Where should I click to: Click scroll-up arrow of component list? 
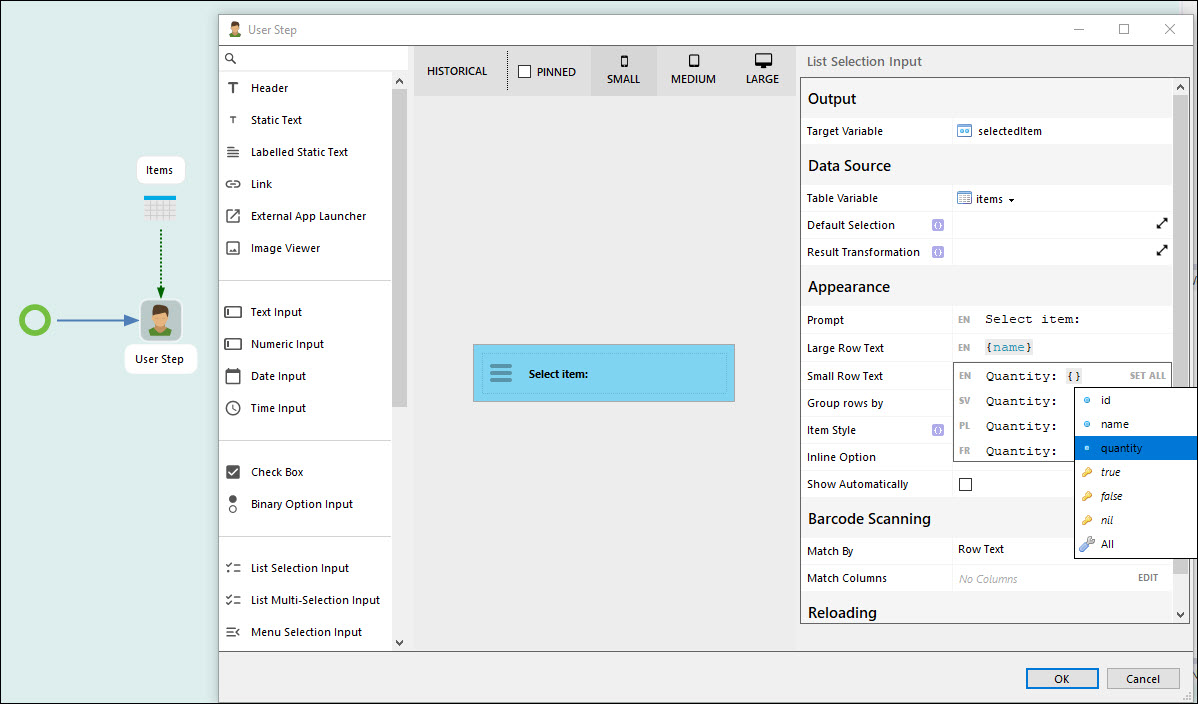click(x=399, y=81)
